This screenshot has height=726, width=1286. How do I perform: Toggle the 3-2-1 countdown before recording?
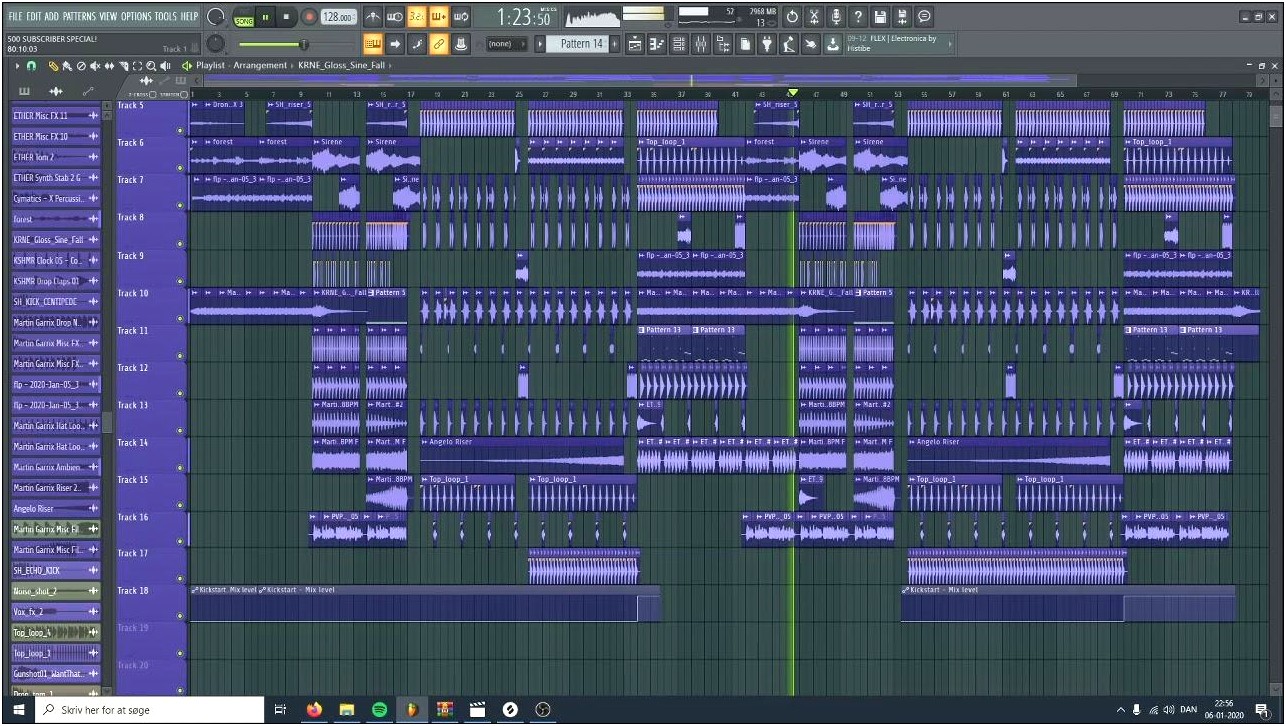pyautogui.click(x=416, y=17)
